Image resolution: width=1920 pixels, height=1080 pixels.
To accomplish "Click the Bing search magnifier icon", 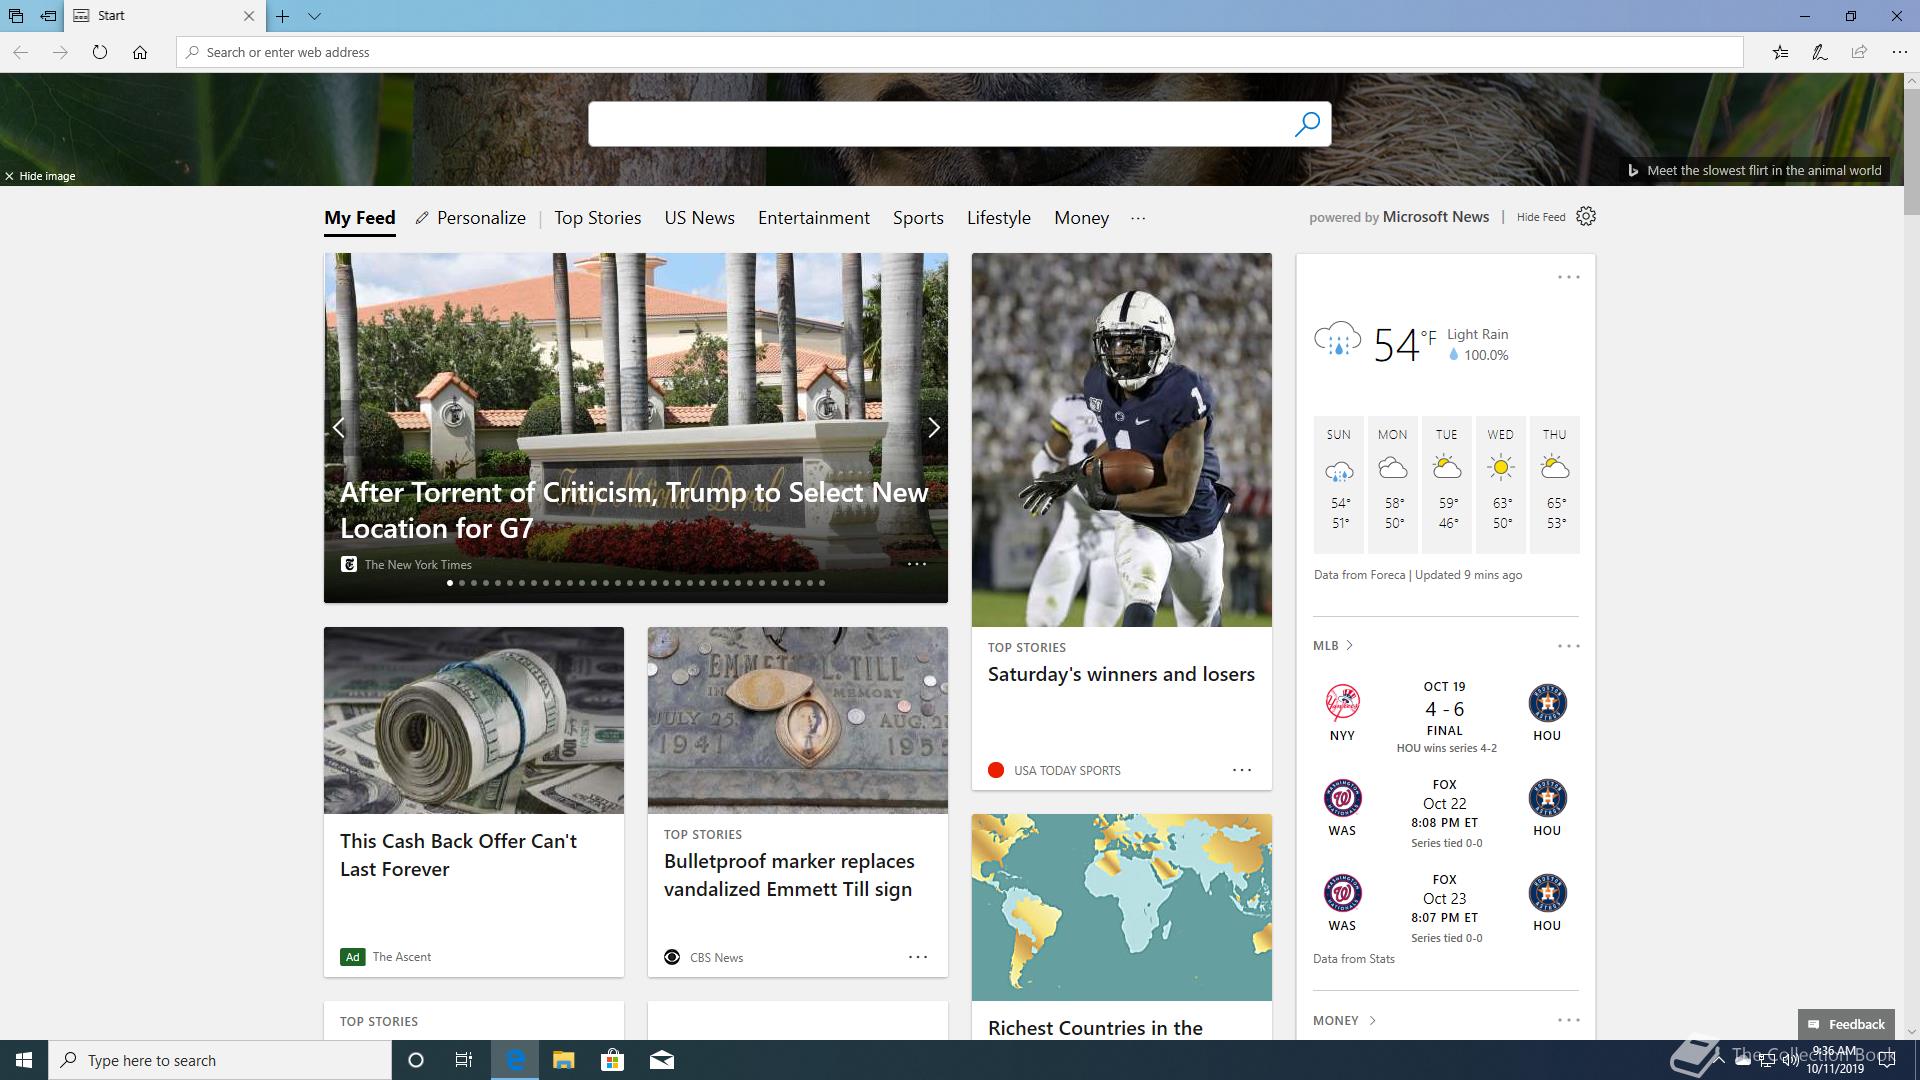I will tap(1307, 124).
